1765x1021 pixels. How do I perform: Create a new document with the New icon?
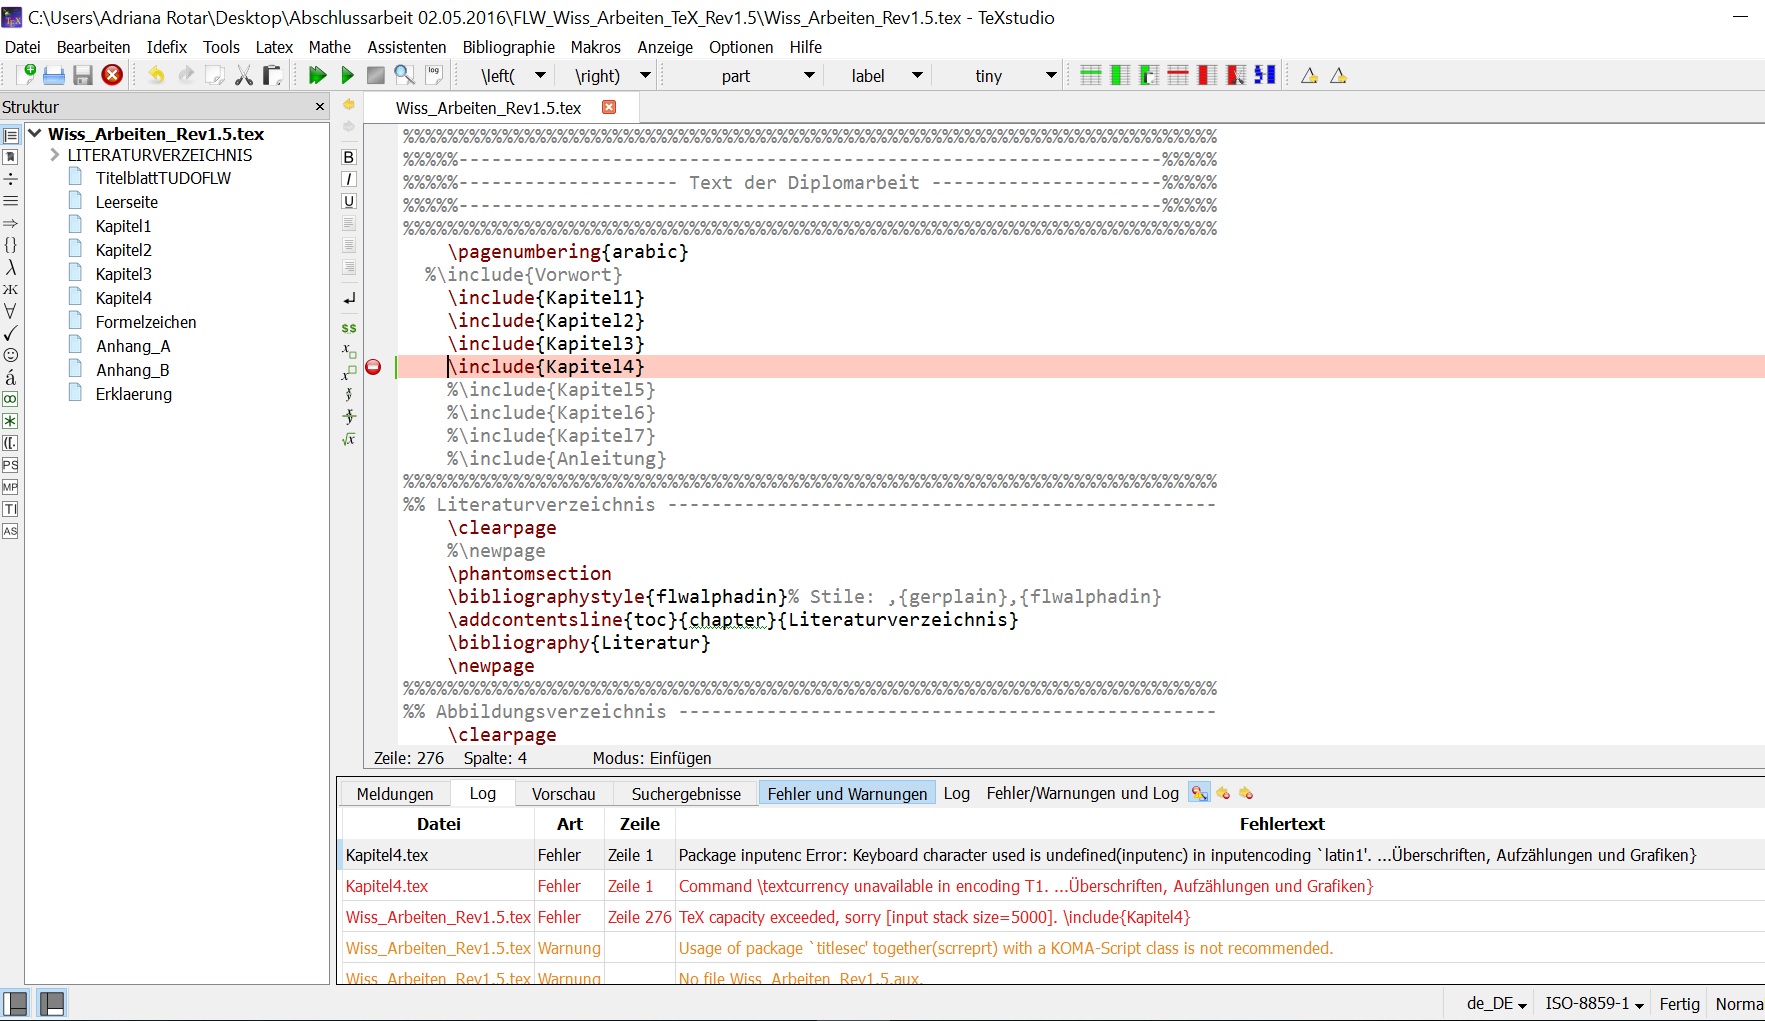pos(26,75)
